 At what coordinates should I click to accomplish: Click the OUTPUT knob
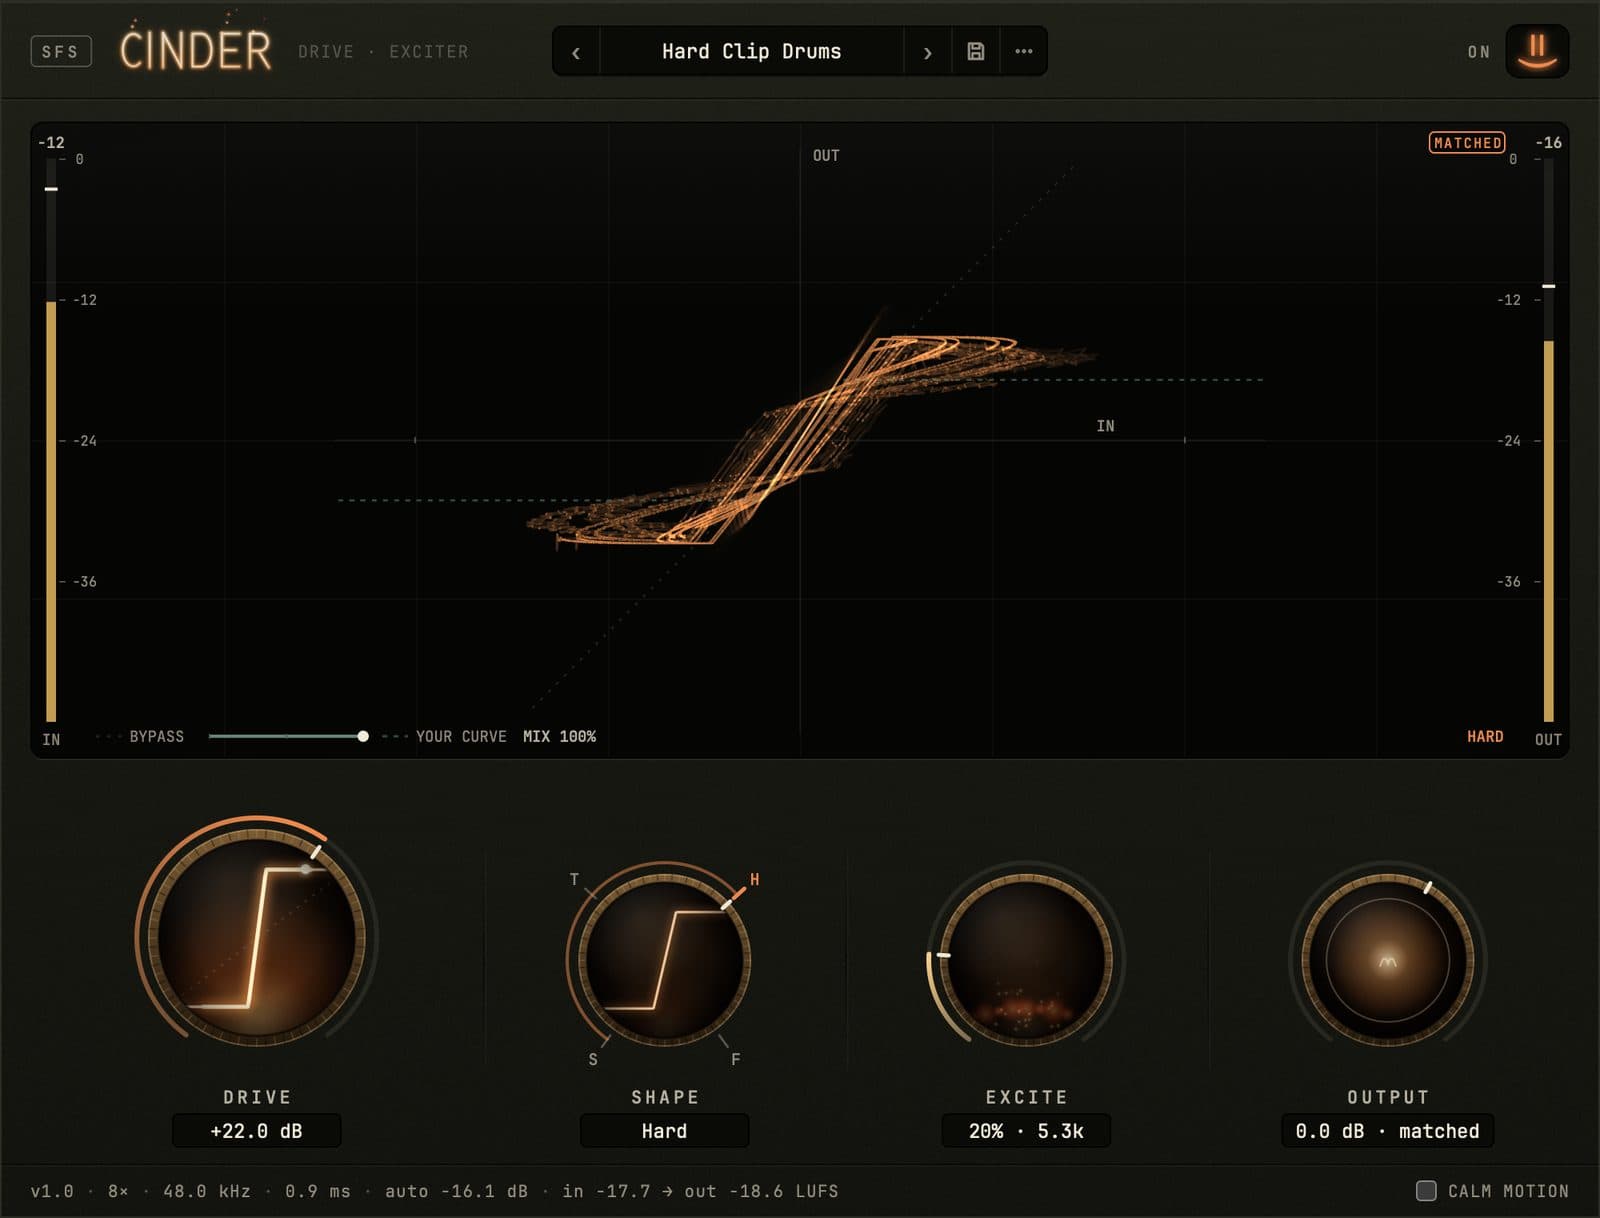coord(1388,960)
